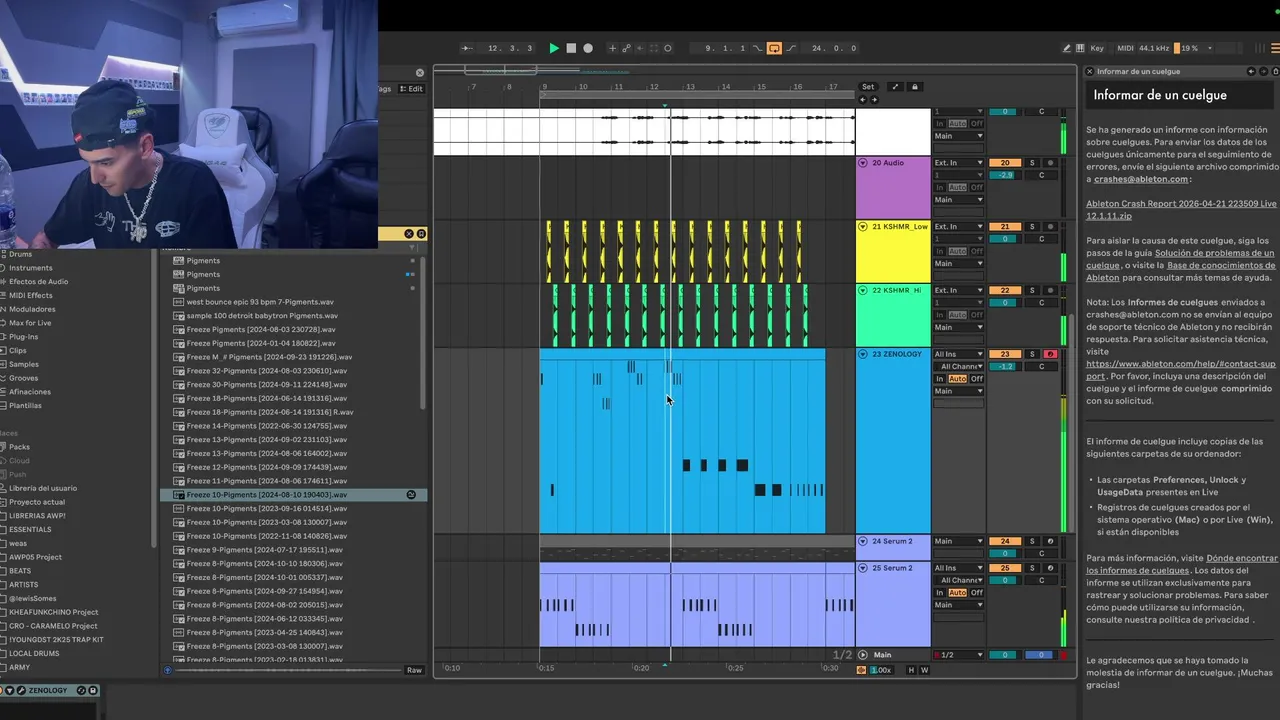1280x720 pixels.
Task: Fold the 22 KSHMR_Hi track
Action: pos(863,290)
